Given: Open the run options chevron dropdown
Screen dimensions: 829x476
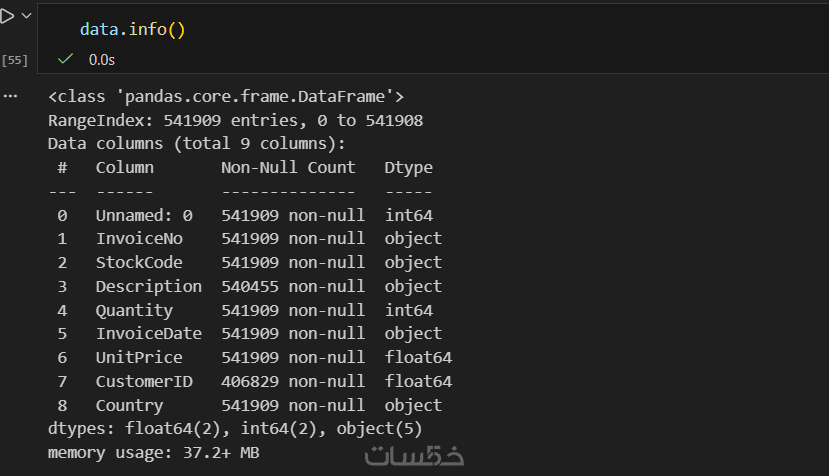Looking at the screenshot, I should click(x=26, y=17).
